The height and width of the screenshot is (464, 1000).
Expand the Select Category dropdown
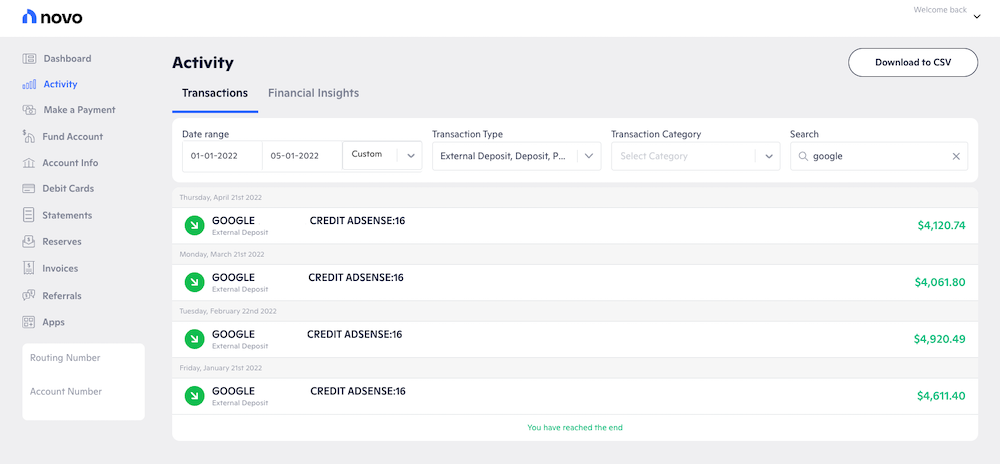pyautogui.click(x=768, y=156)
